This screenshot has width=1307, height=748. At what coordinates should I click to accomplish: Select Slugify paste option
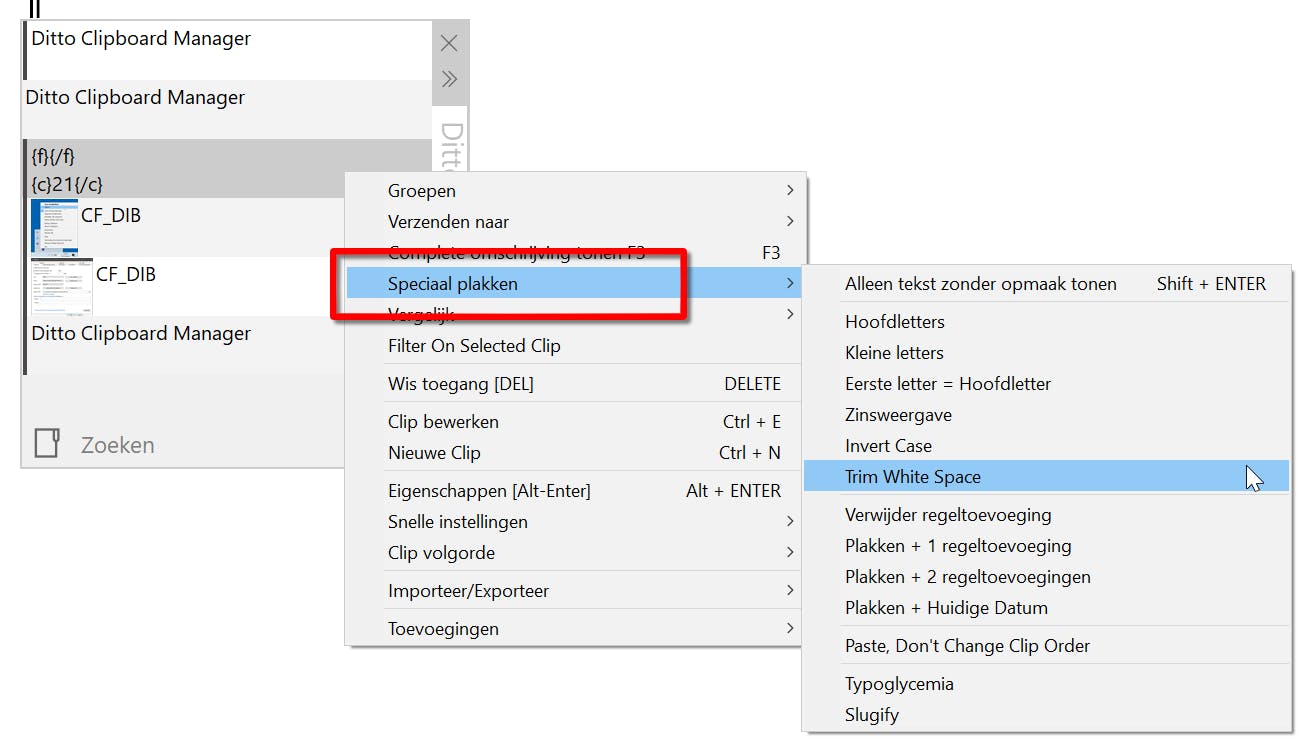(872, 715)
